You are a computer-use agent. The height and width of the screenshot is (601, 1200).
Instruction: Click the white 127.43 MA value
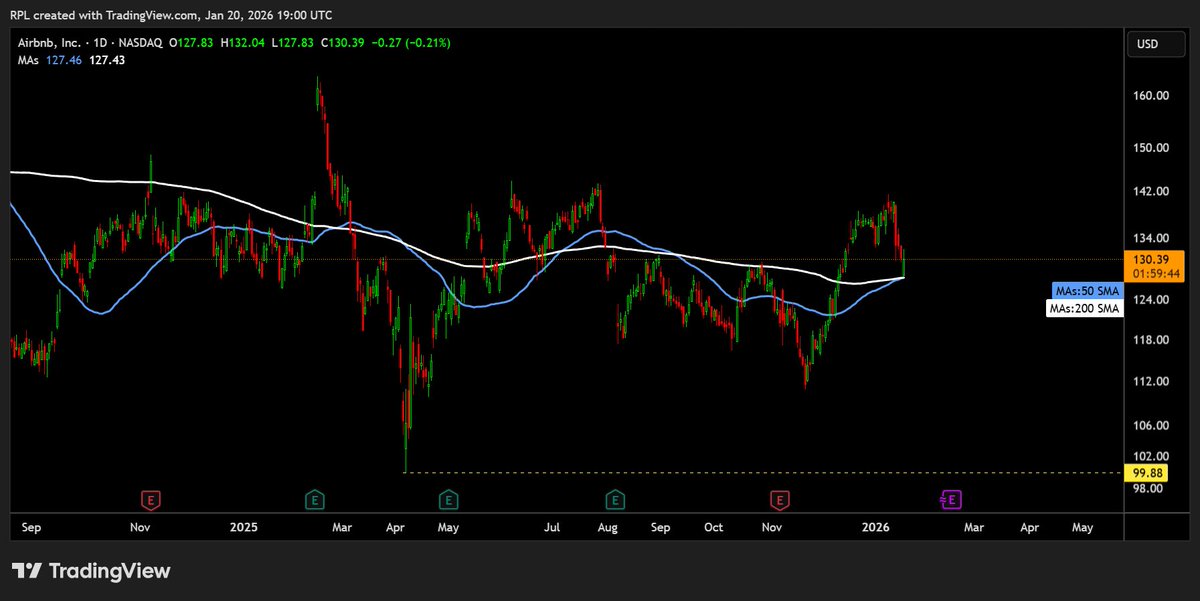pyautogui.click(x=106, y=60)
